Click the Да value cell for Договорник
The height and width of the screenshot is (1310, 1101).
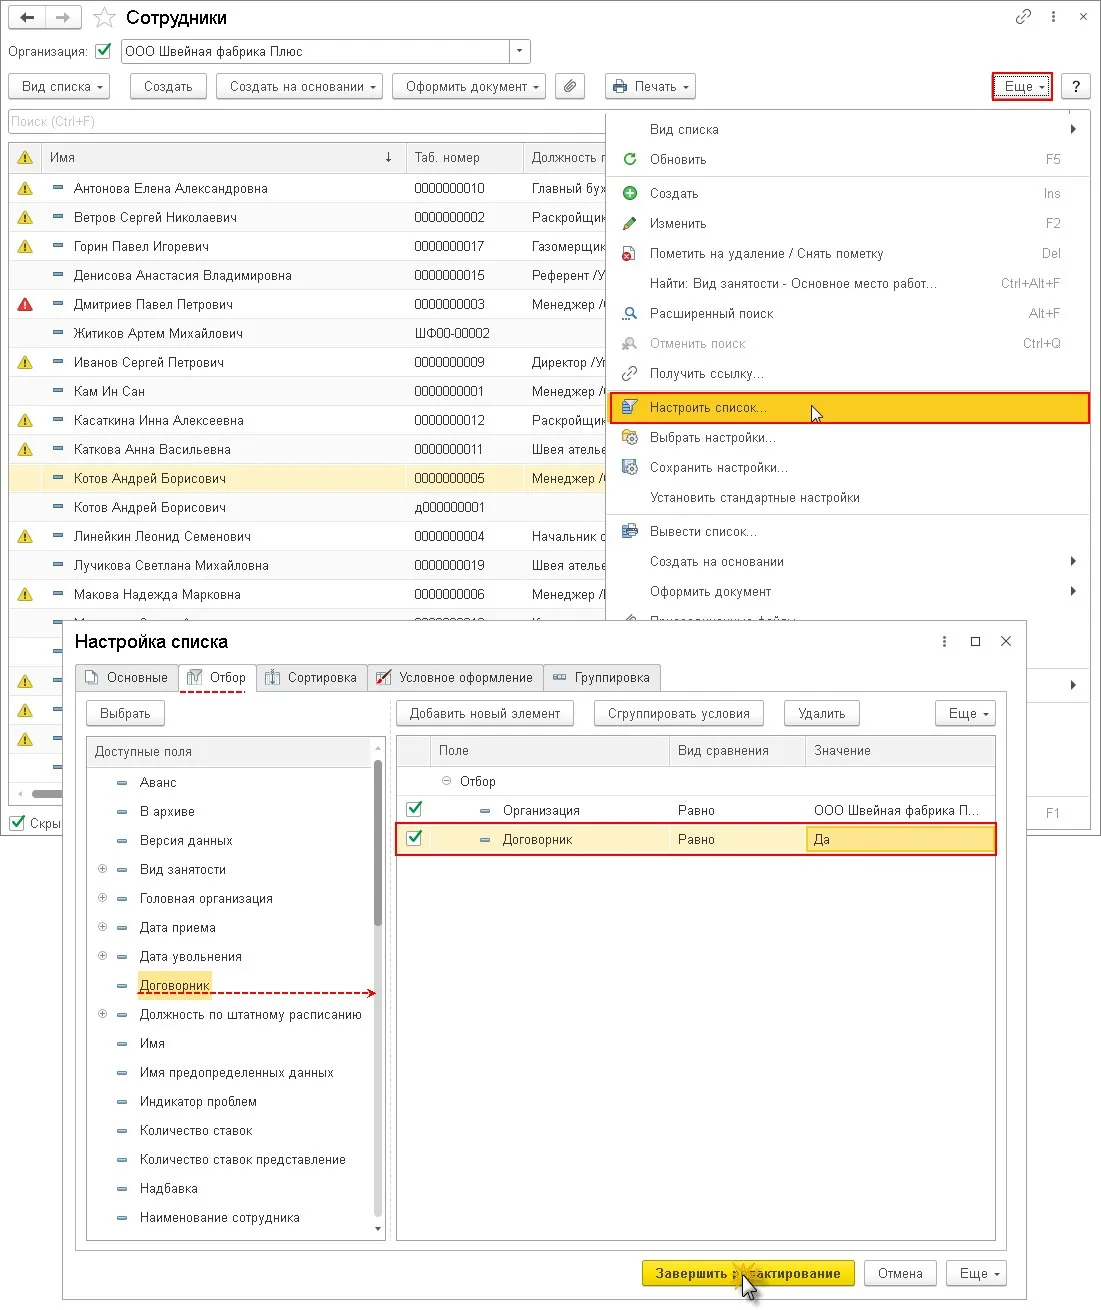(900, 839)
